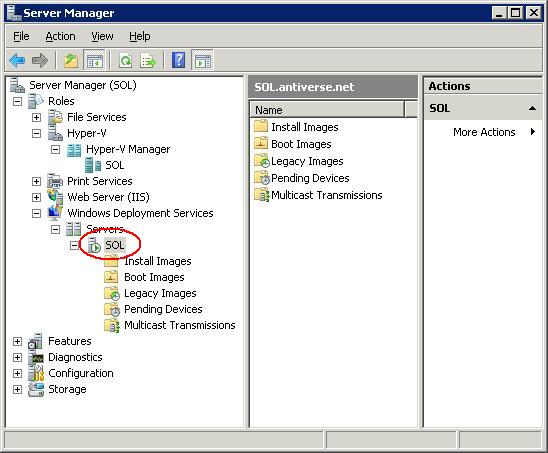
Task: Open the Help menu
Action: tap(140, 36)
